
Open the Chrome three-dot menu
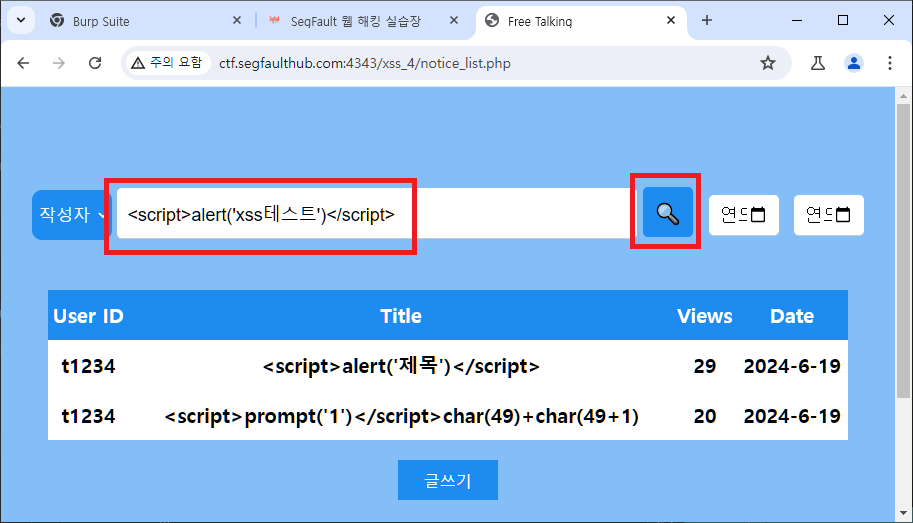[890, 63]
